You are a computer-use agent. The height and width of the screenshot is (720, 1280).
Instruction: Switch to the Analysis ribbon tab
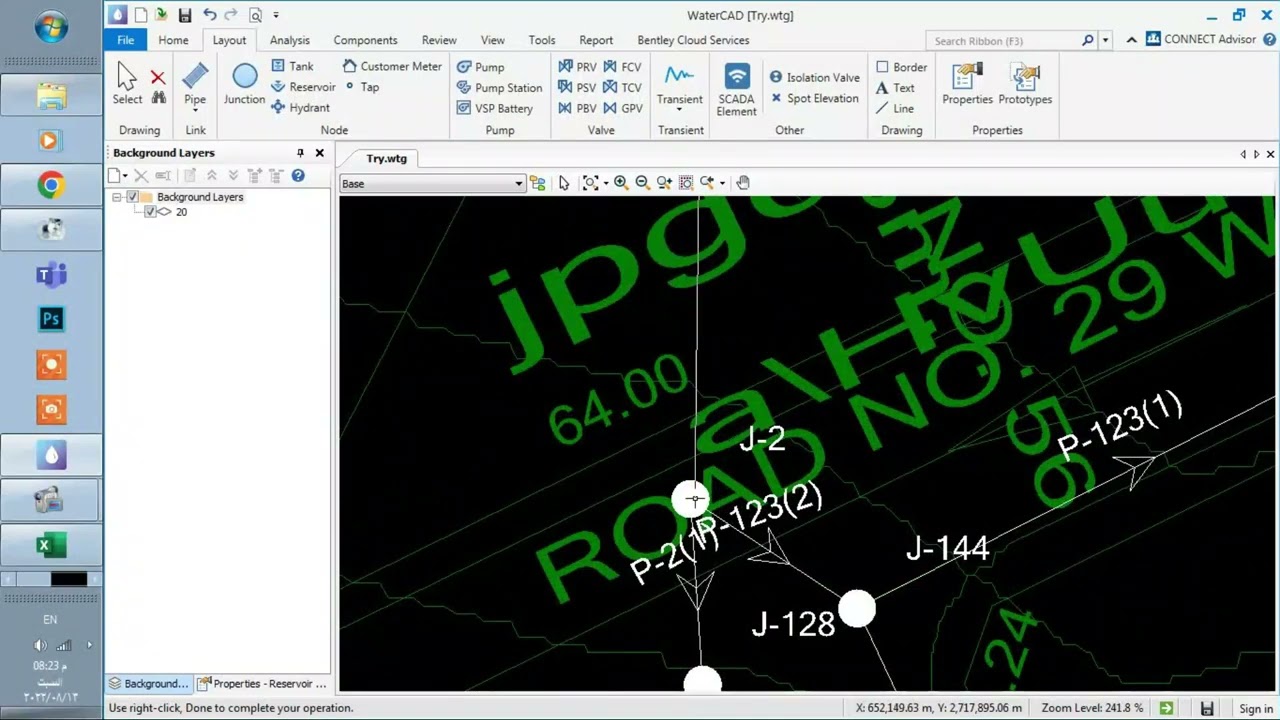click(x=289, y=40)
